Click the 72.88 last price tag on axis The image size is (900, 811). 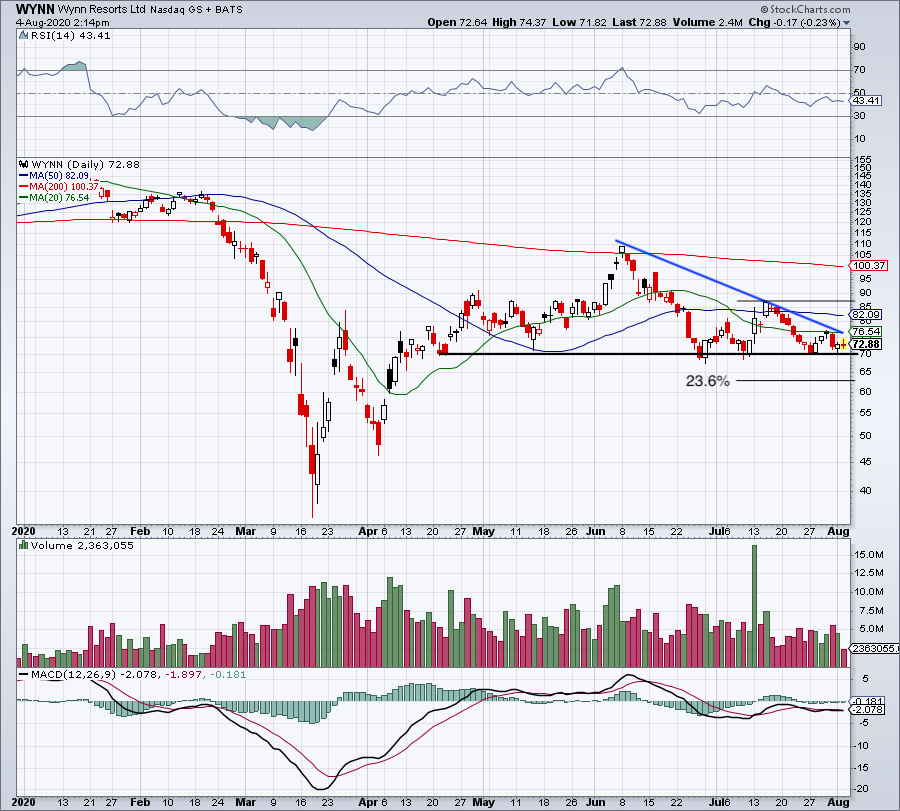pos(866,344)
